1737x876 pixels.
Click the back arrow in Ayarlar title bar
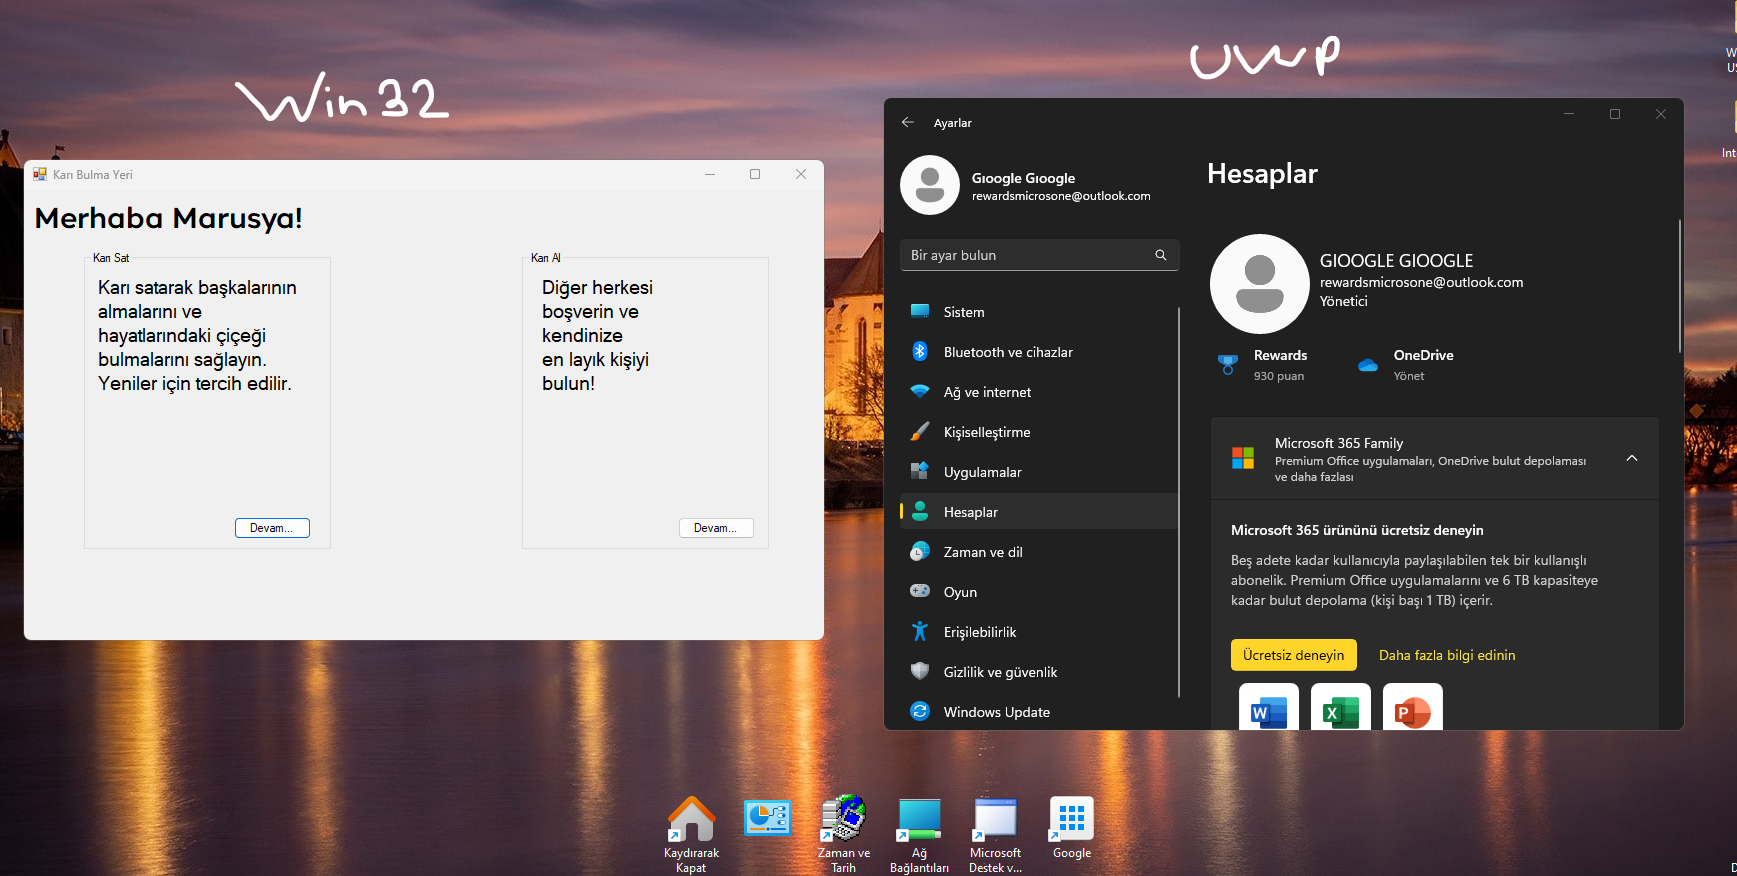[908, 122]
